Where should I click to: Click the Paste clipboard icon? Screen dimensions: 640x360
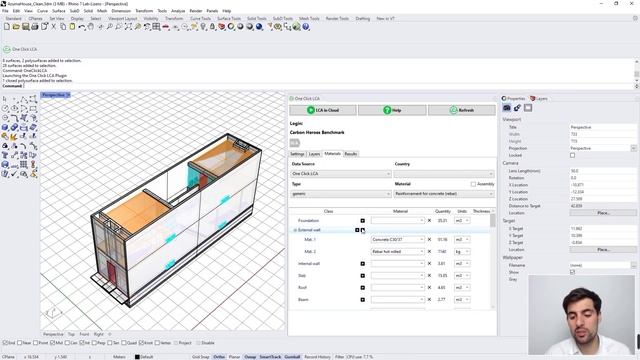(x=72, y=27)
